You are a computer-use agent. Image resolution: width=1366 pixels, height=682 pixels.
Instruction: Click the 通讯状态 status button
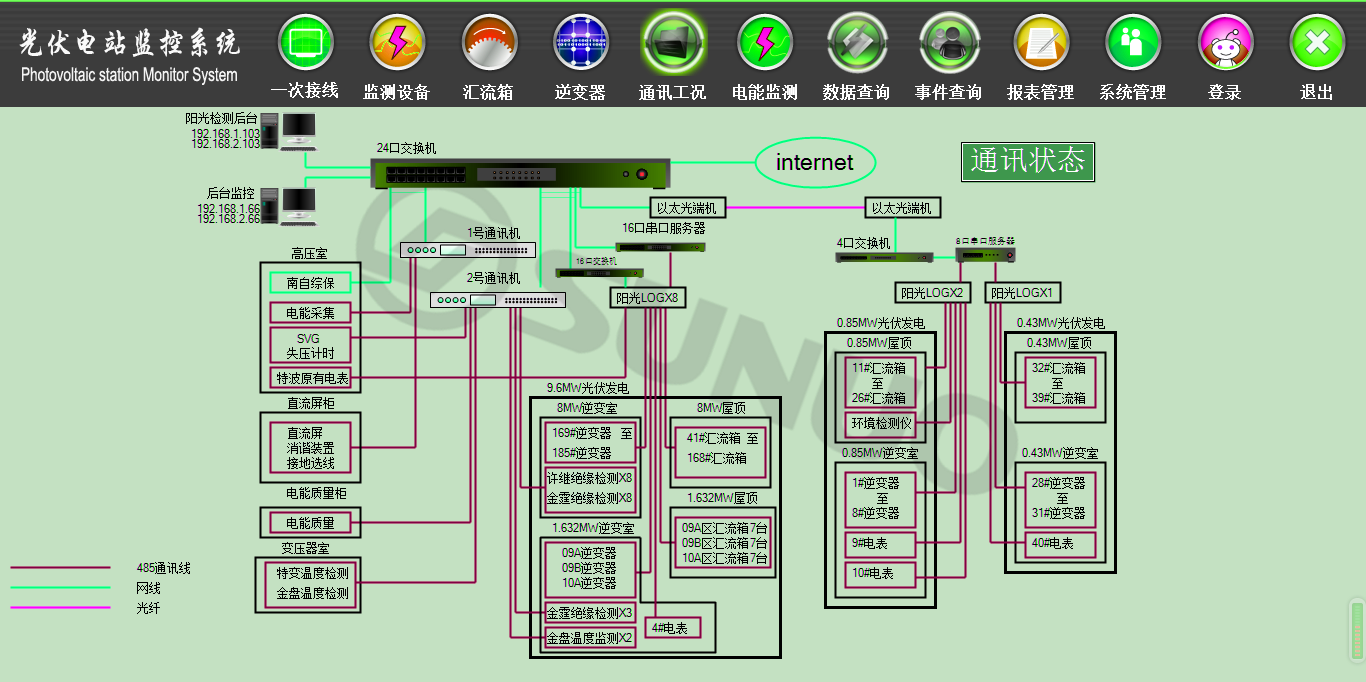coord(1028,161)
